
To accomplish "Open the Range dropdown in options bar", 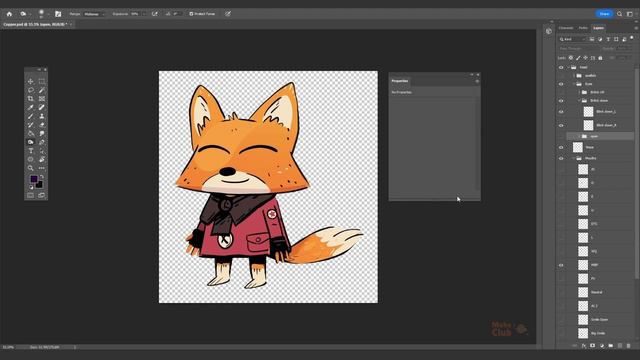I will [x=94, y=14].
